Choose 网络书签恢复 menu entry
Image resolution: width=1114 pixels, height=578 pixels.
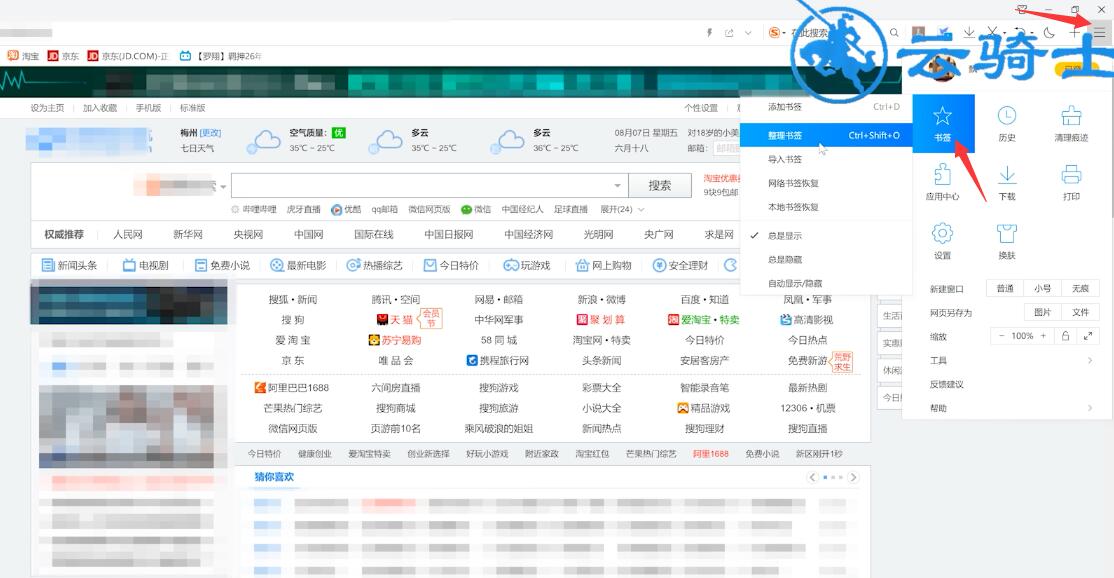[826, 183]
